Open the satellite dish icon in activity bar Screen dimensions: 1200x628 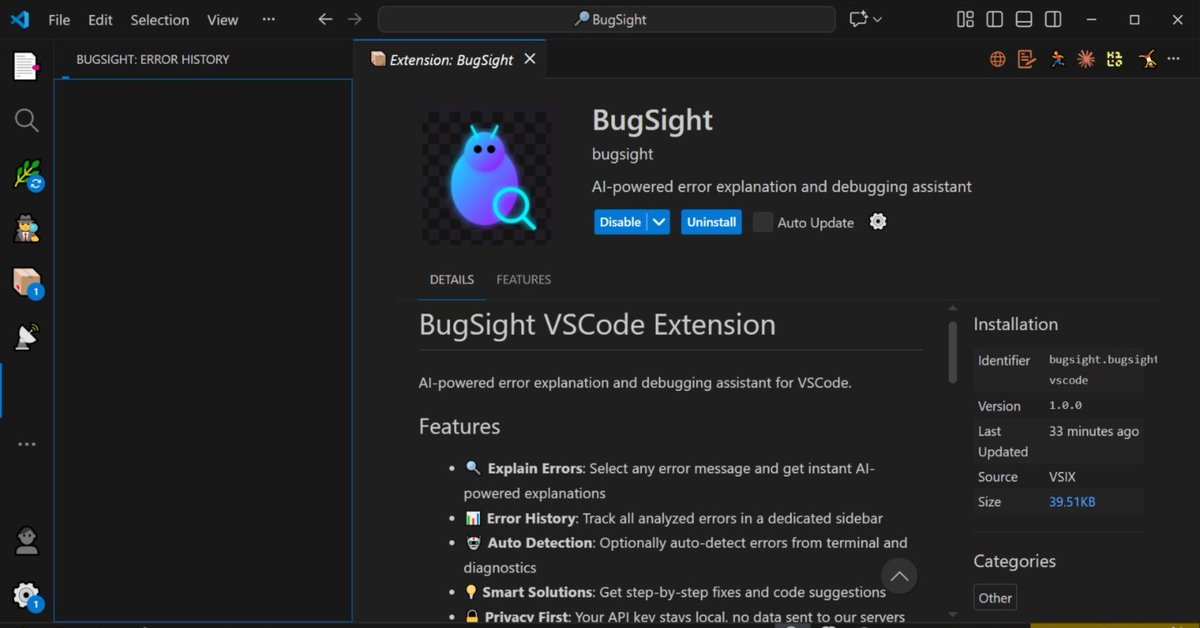(26, 337)
